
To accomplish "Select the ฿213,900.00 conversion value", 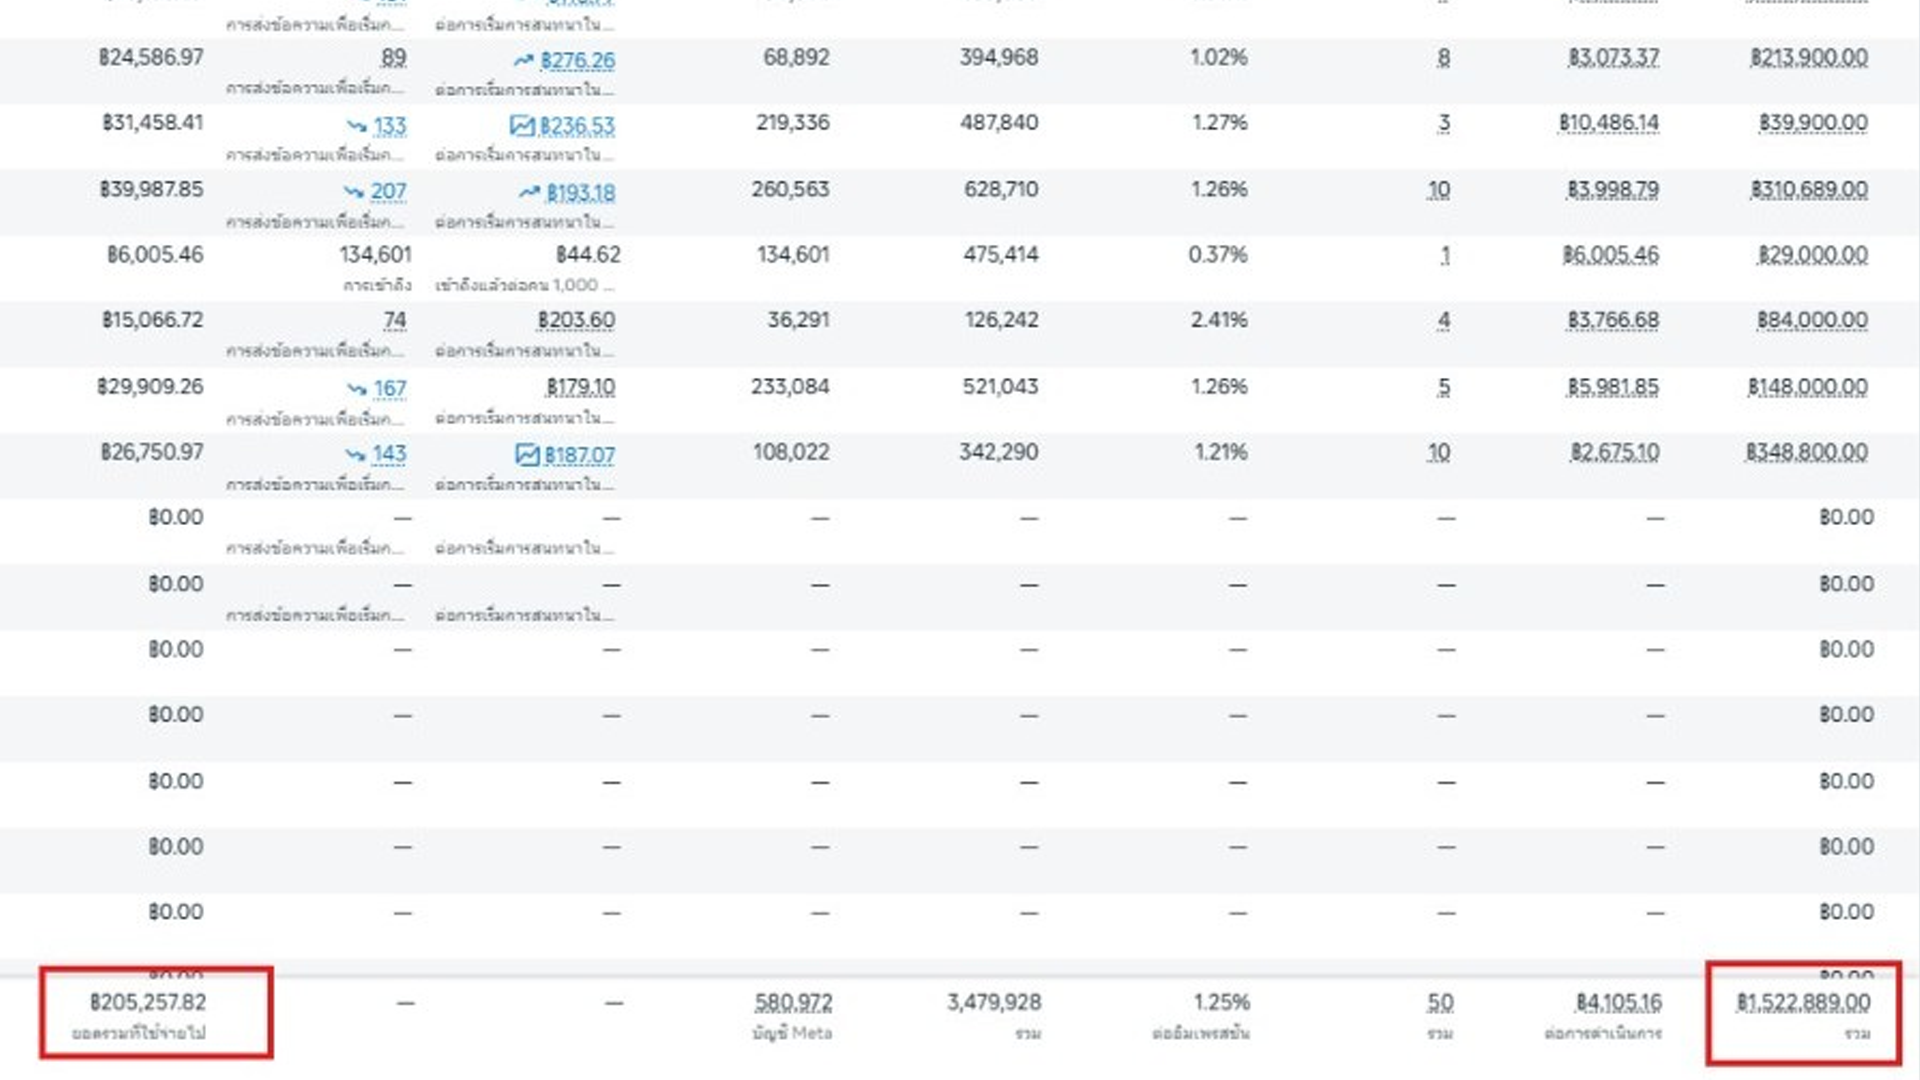I will (1809, 58).
